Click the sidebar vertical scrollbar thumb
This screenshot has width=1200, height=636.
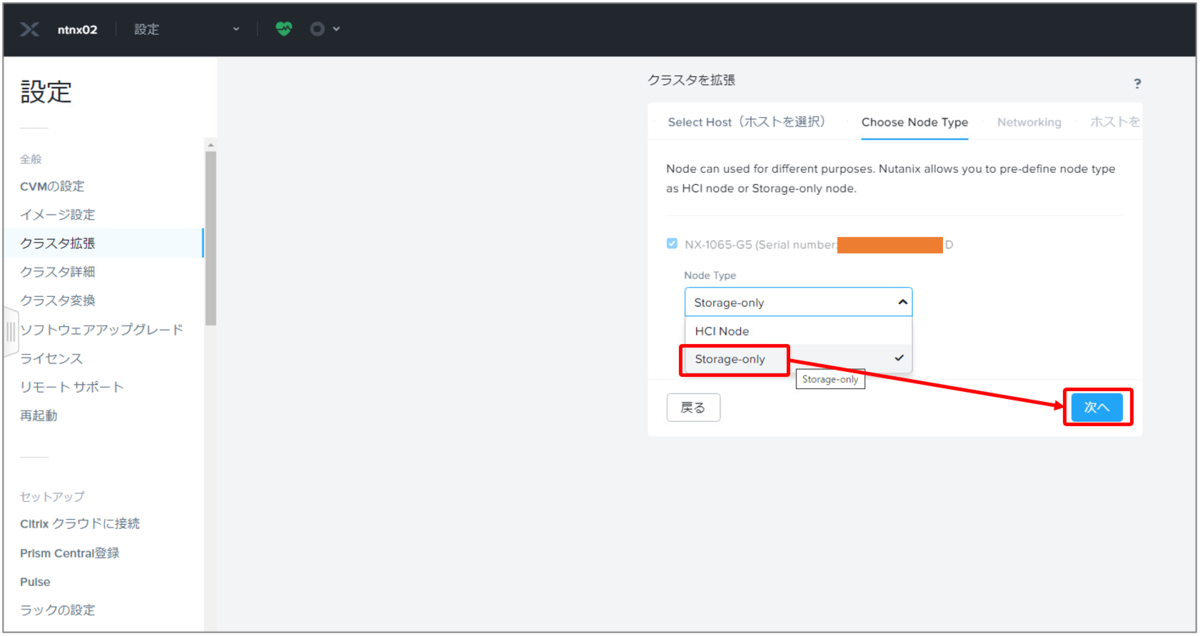pos(210,238)
